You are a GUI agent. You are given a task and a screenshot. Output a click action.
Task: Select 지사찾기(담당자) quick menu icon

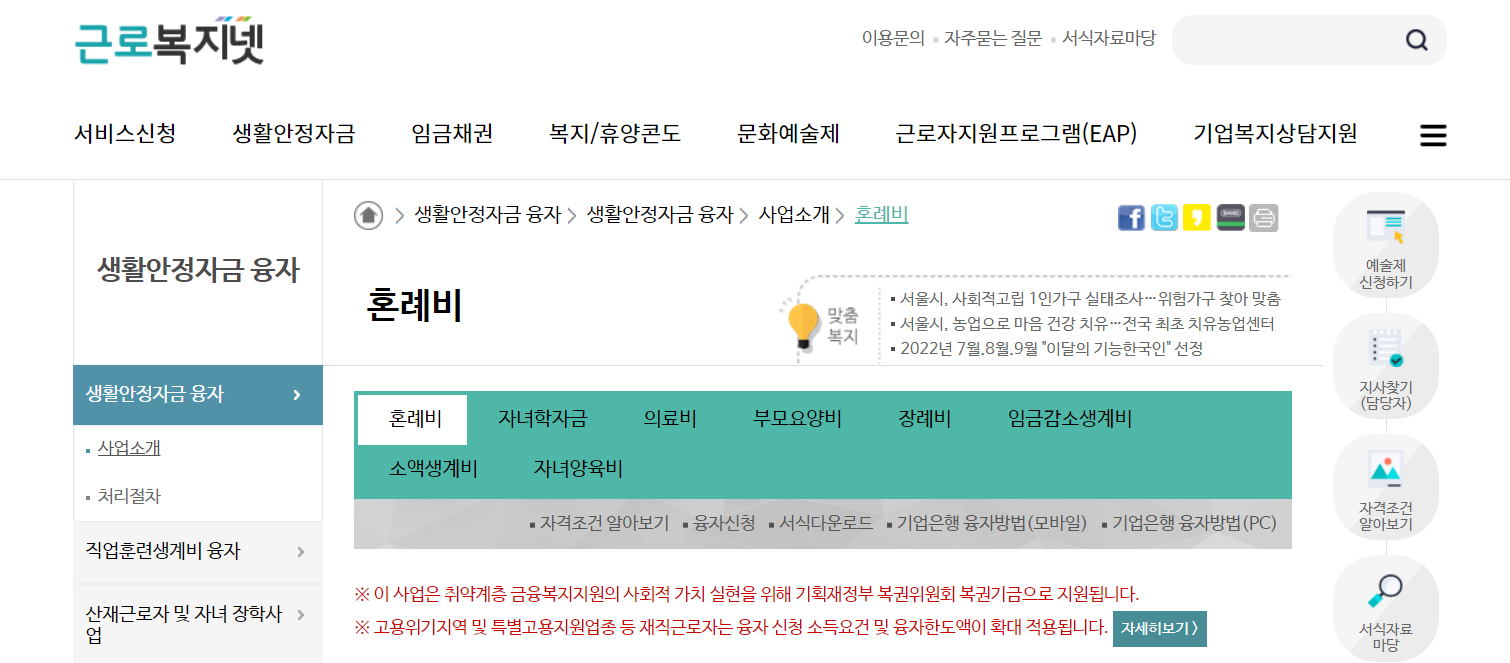[x=1386, y=366]
